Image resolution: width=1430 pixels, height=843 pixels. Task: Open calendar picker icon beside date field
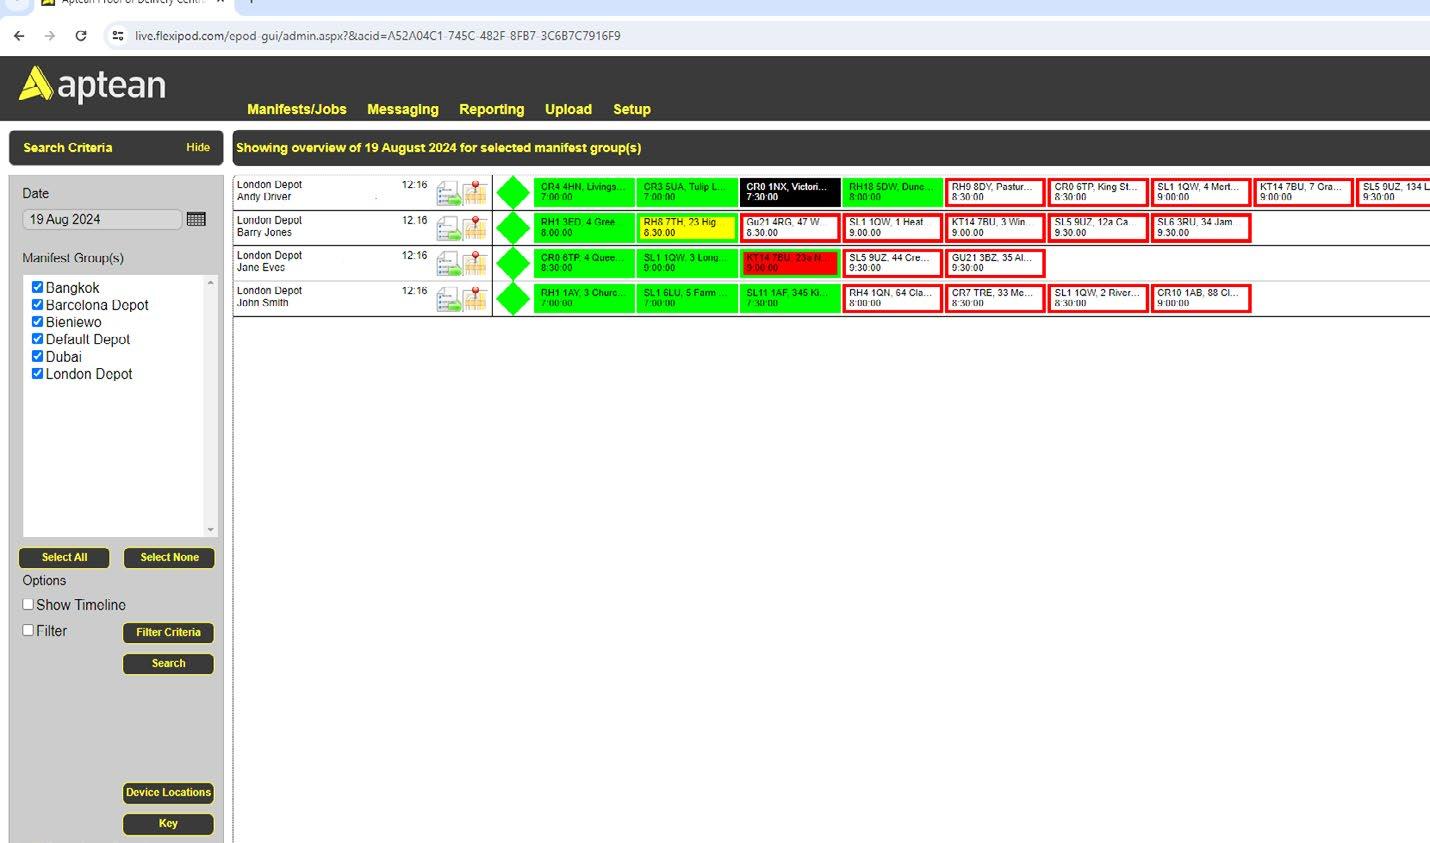pyautogui.click(x=196, y=219)
